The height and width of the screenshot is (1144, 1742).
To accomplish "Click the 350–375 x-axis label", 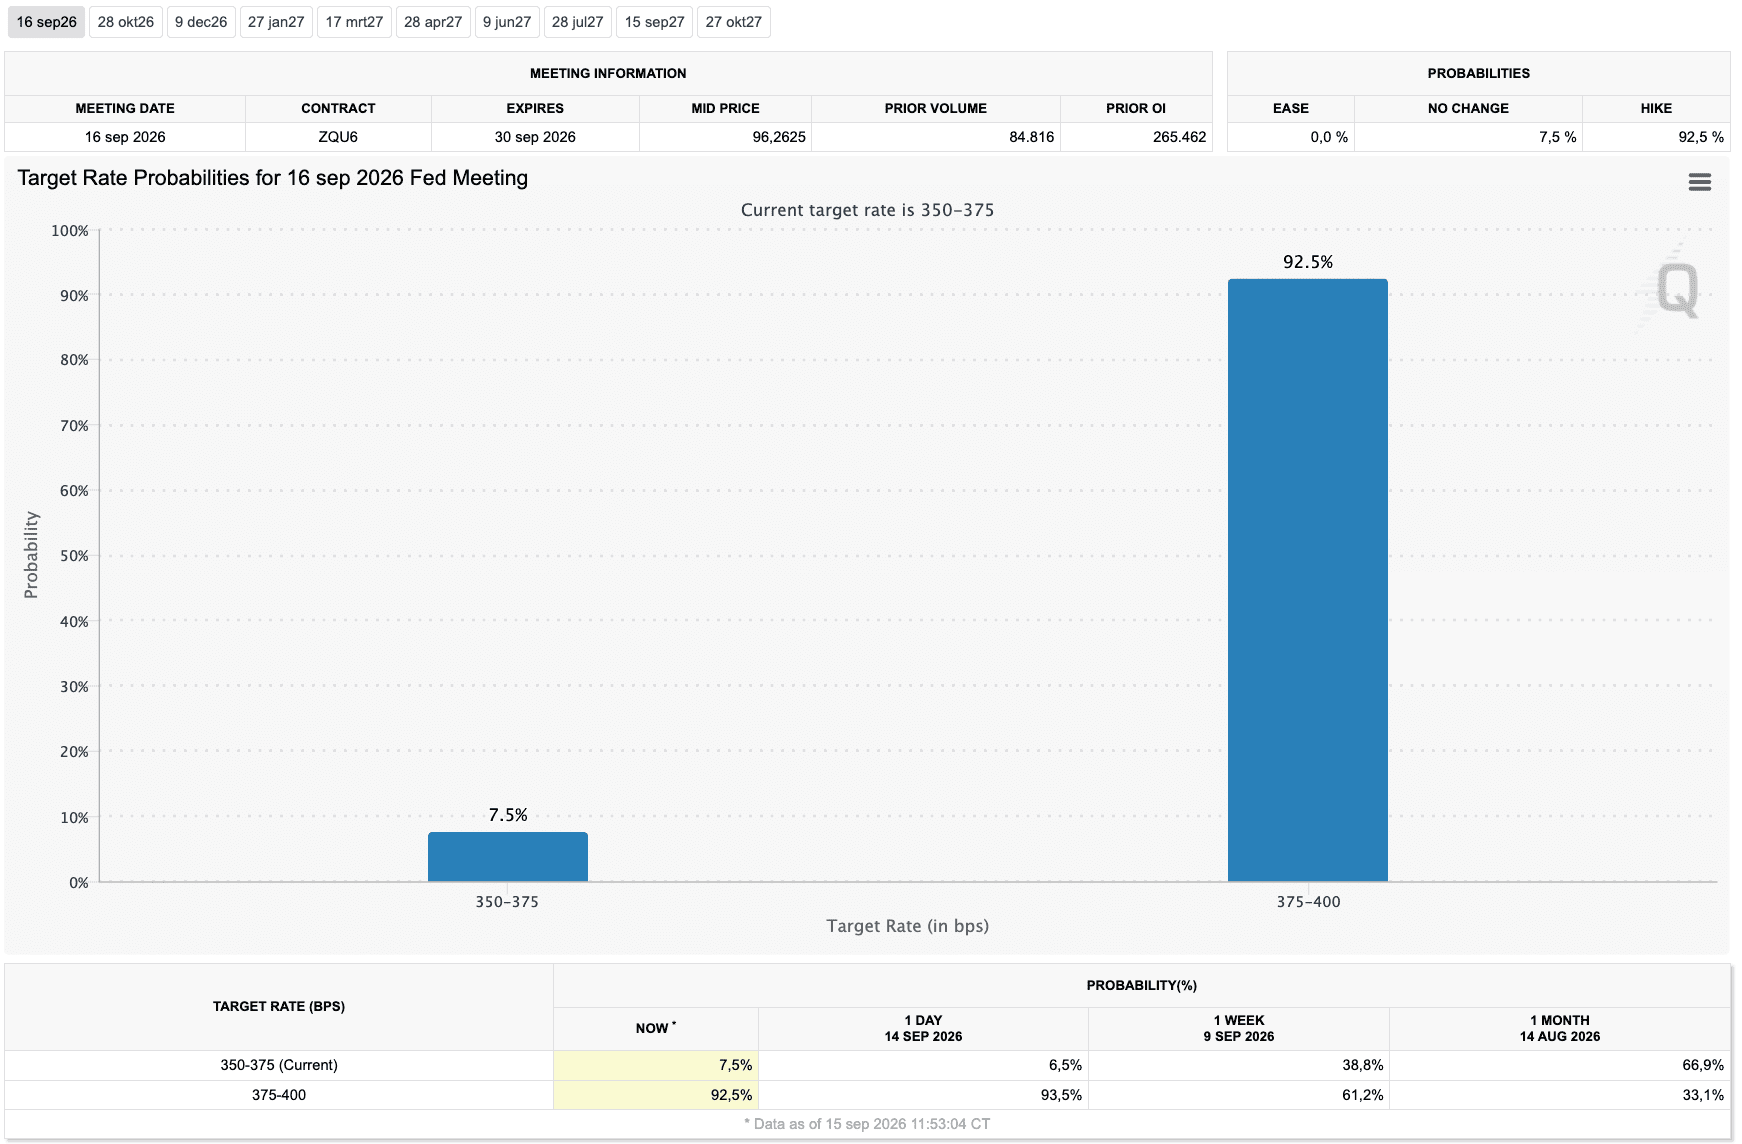I will point(507,902).
